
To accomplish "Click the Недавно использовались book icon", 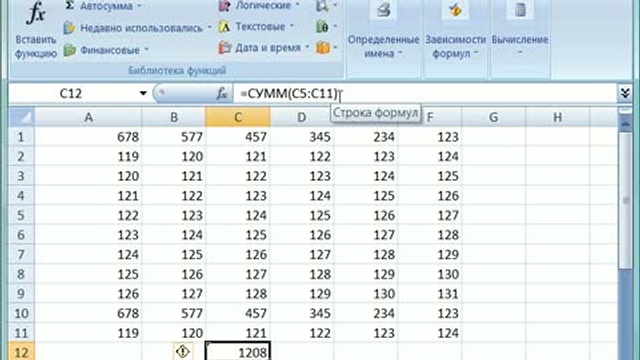I will pyautogui.click(x=70, y=28).
